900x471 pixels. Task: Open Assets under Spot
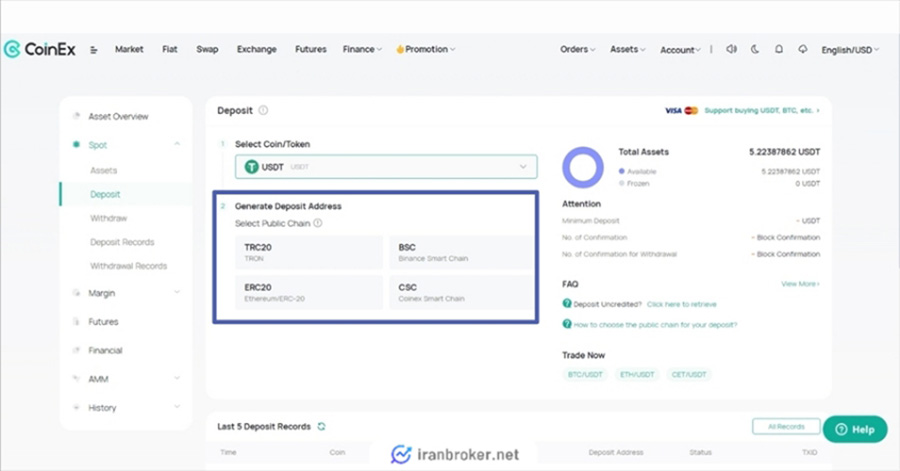(x=103, y=170)
